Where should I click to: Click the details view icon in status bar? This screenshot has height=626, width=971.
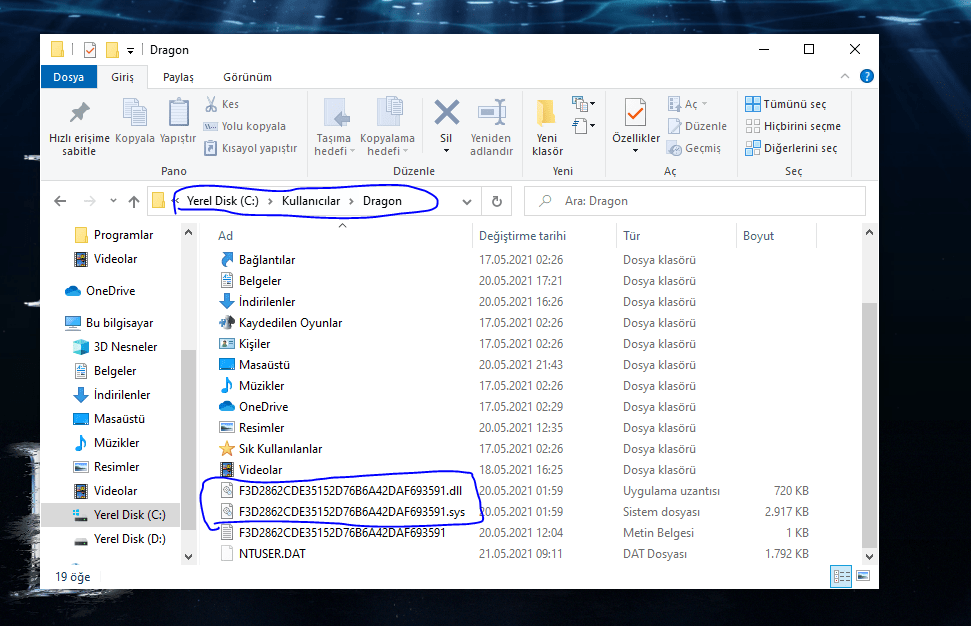(841, 577)
